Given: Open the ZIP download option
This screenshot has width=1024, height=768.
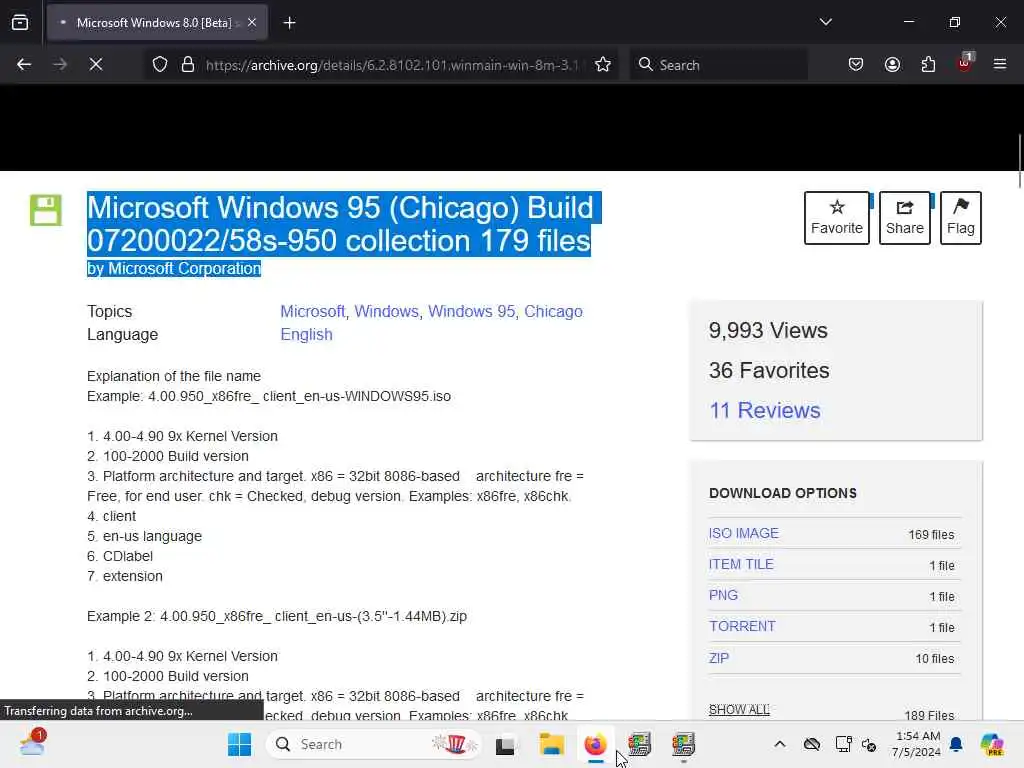Looking at the screenshot, I should 719,658.
